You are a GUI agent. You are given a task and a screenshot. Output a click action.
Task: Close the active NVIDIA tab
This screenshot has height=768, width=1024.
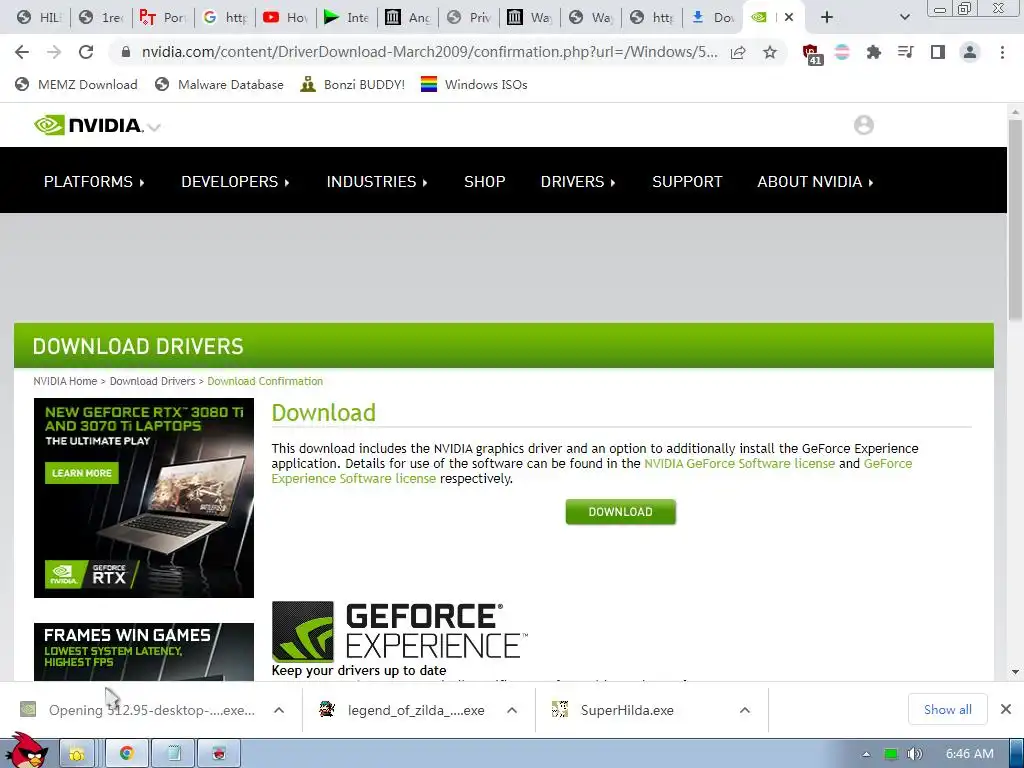[789, 17]
